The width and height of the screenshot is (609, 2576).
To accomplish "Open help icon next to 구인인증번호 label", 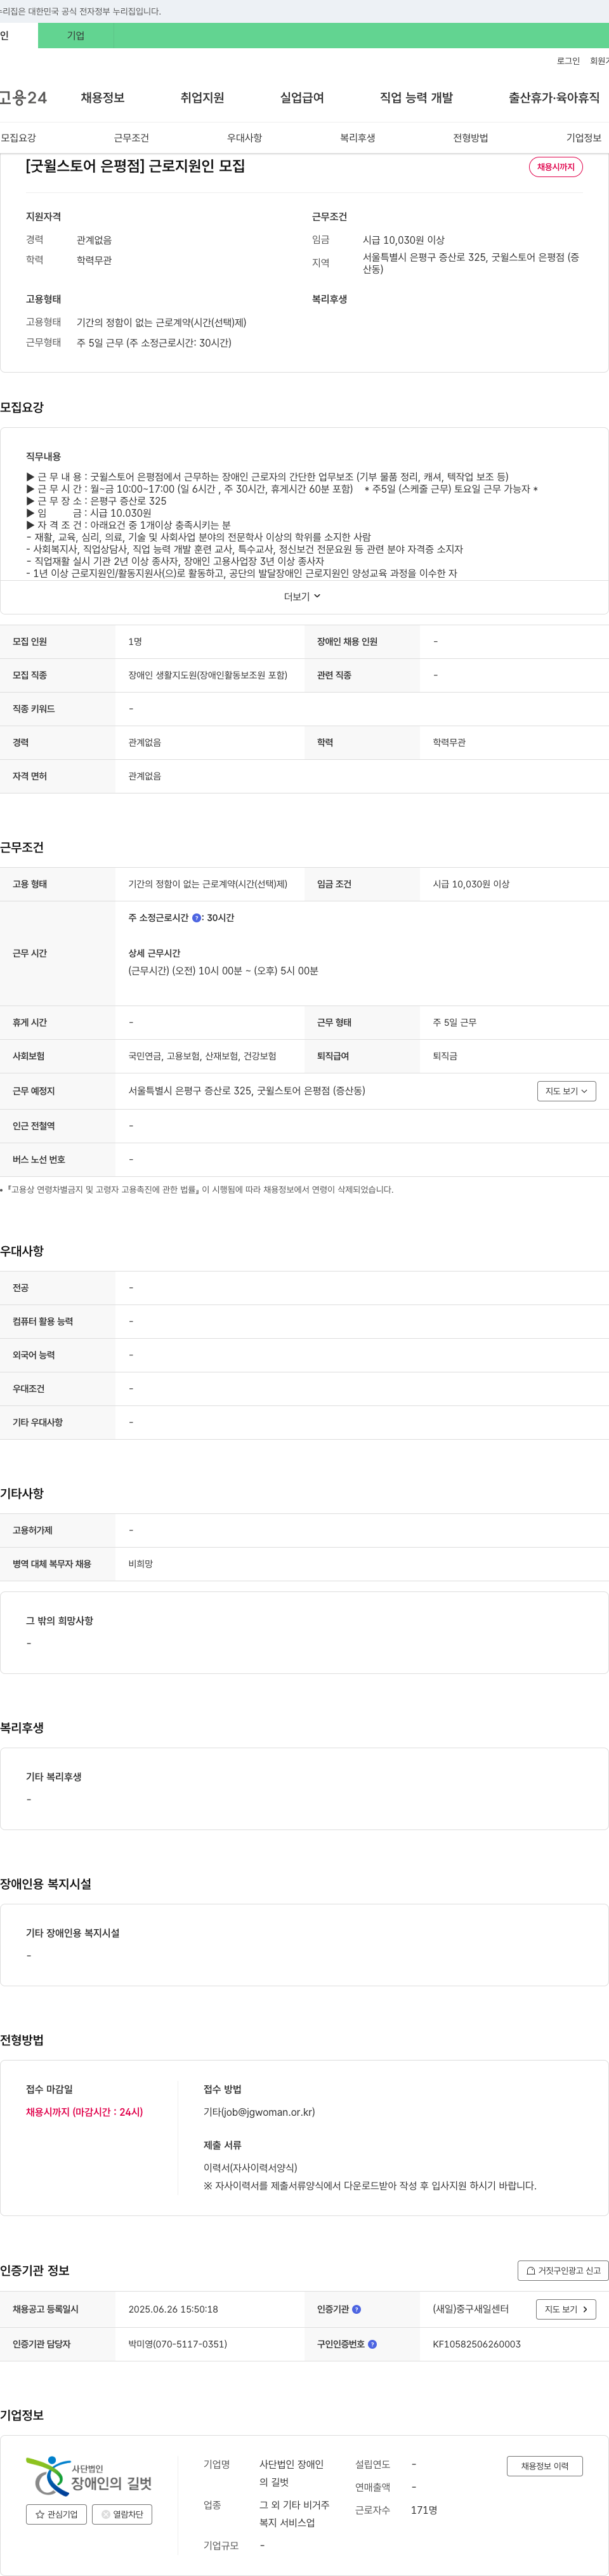I will [x=372, y=2344].
